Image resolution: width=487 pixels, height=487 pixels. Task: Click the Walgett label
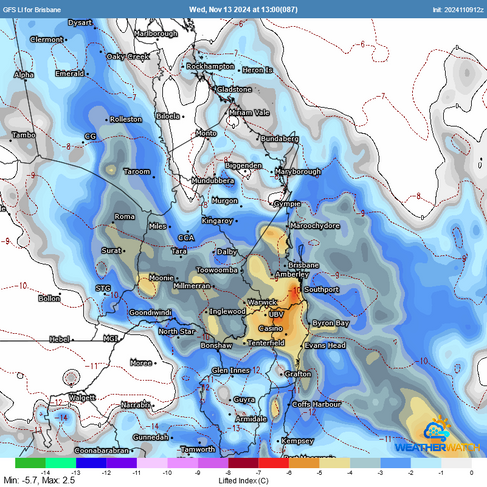point(82,398)
